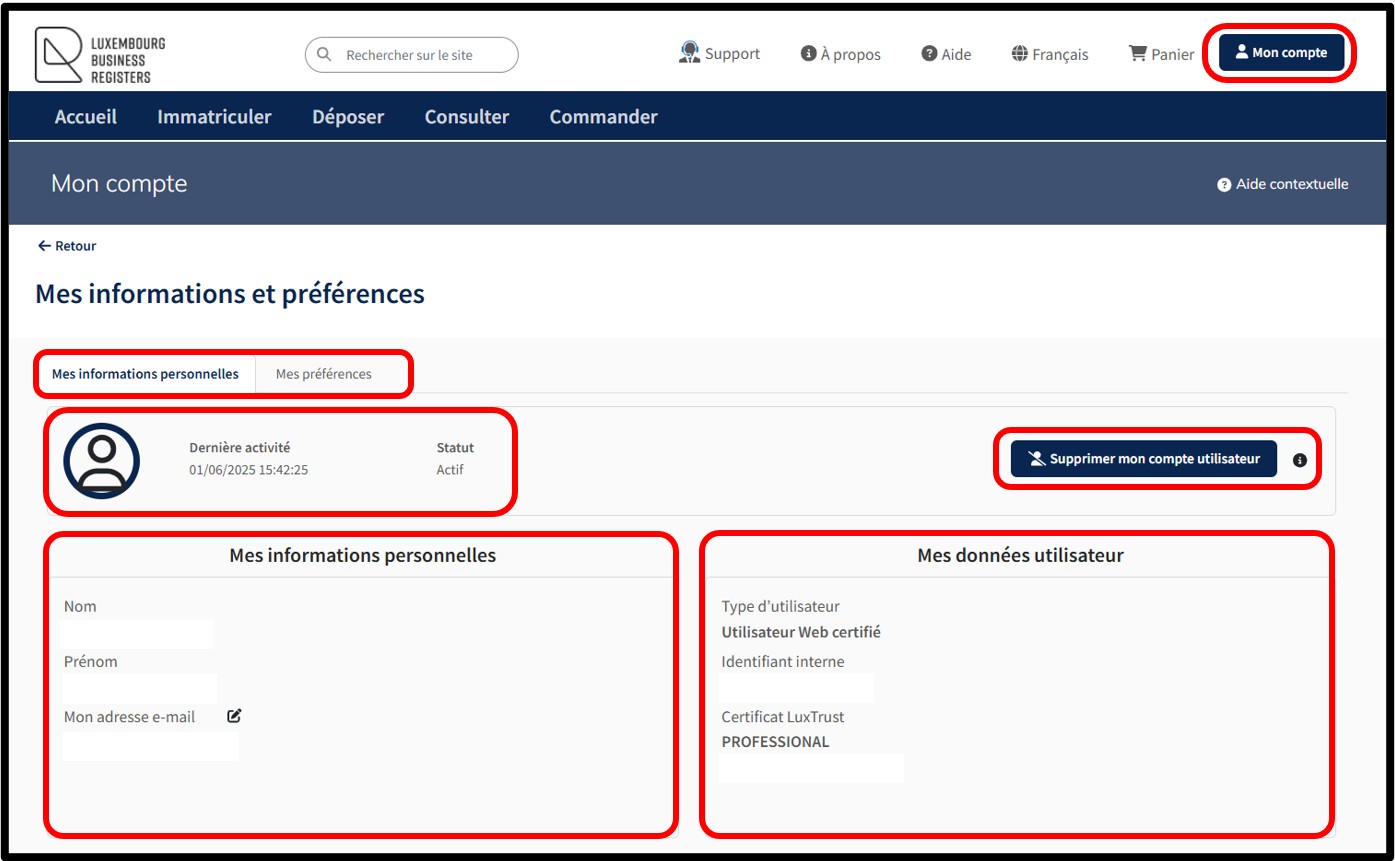This screenshot has width=1395, height=861.
Task: Click the user profile avatar picture
Action: tap(102, 461)
